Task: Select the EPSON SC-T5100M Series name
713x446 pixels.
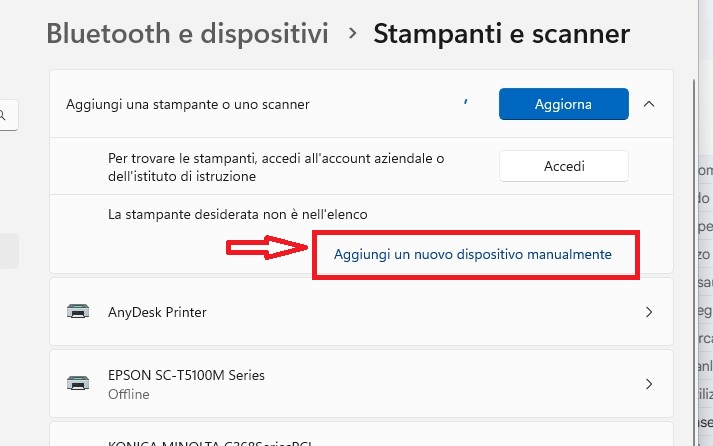Action: [186, 375]
